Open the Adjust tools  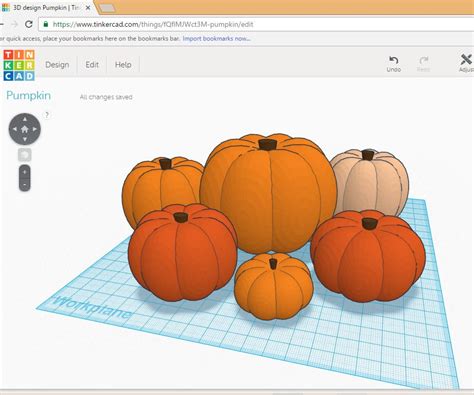tap(466, 63)
